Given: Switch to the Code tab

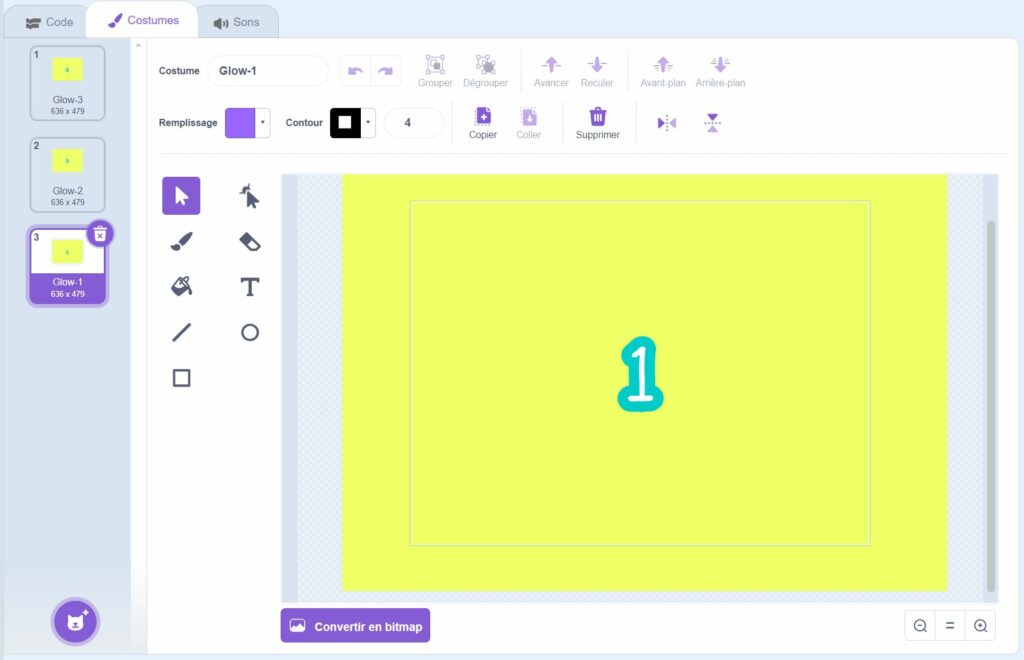Looking at the screenshot, I should 49,21.
